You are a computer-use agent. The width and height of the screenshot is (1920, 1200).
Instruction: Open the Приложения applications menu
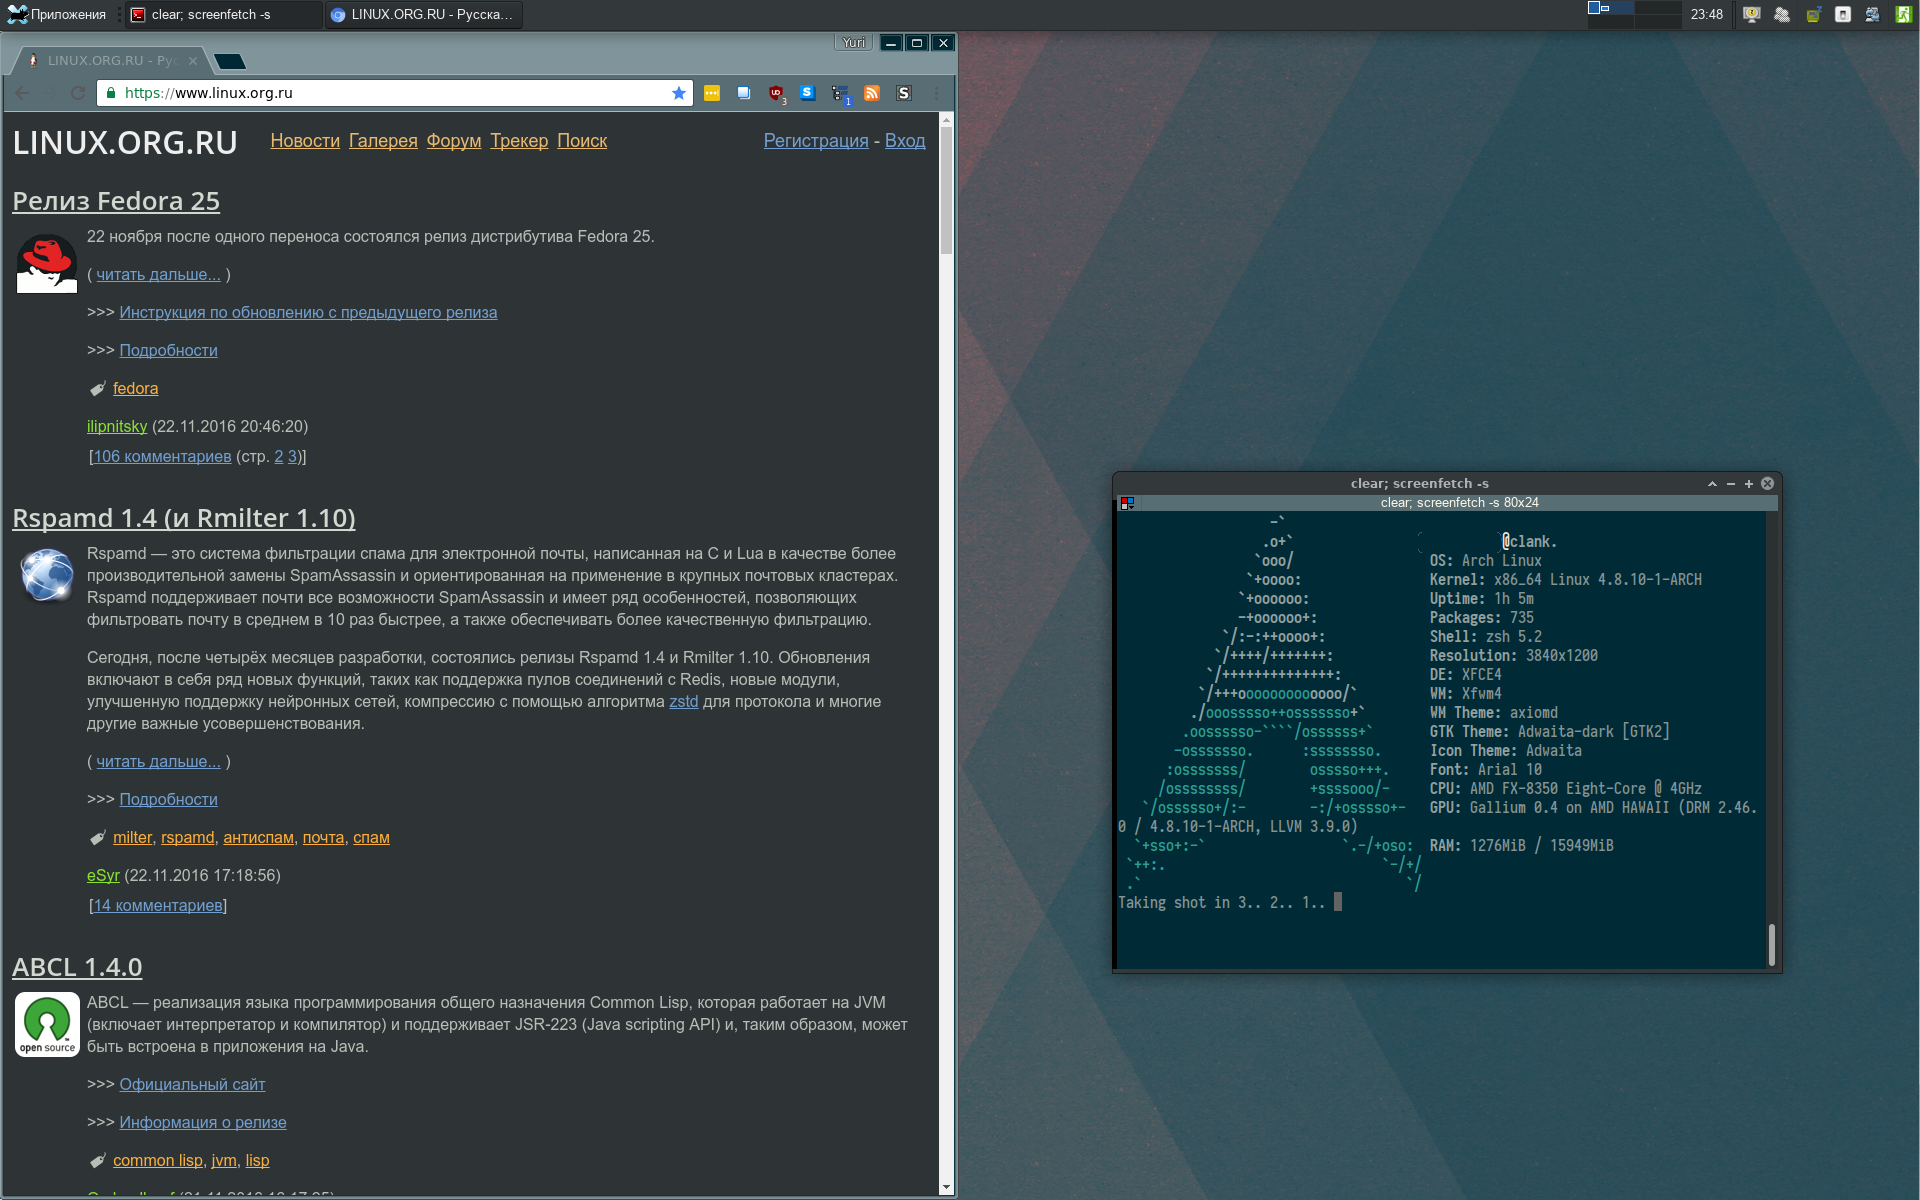56,14
